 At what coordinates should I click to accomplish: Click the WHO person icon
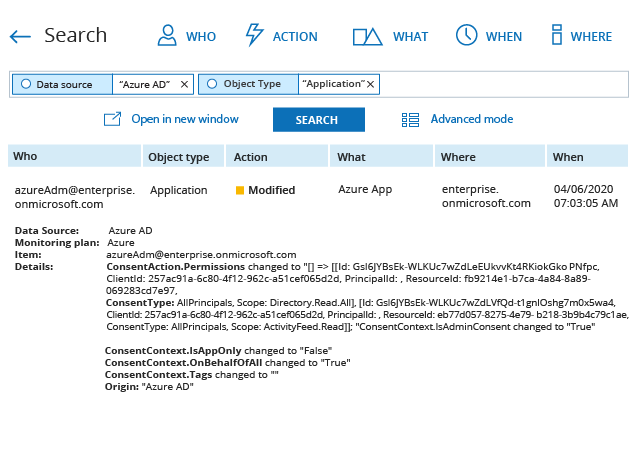point(167,35)
